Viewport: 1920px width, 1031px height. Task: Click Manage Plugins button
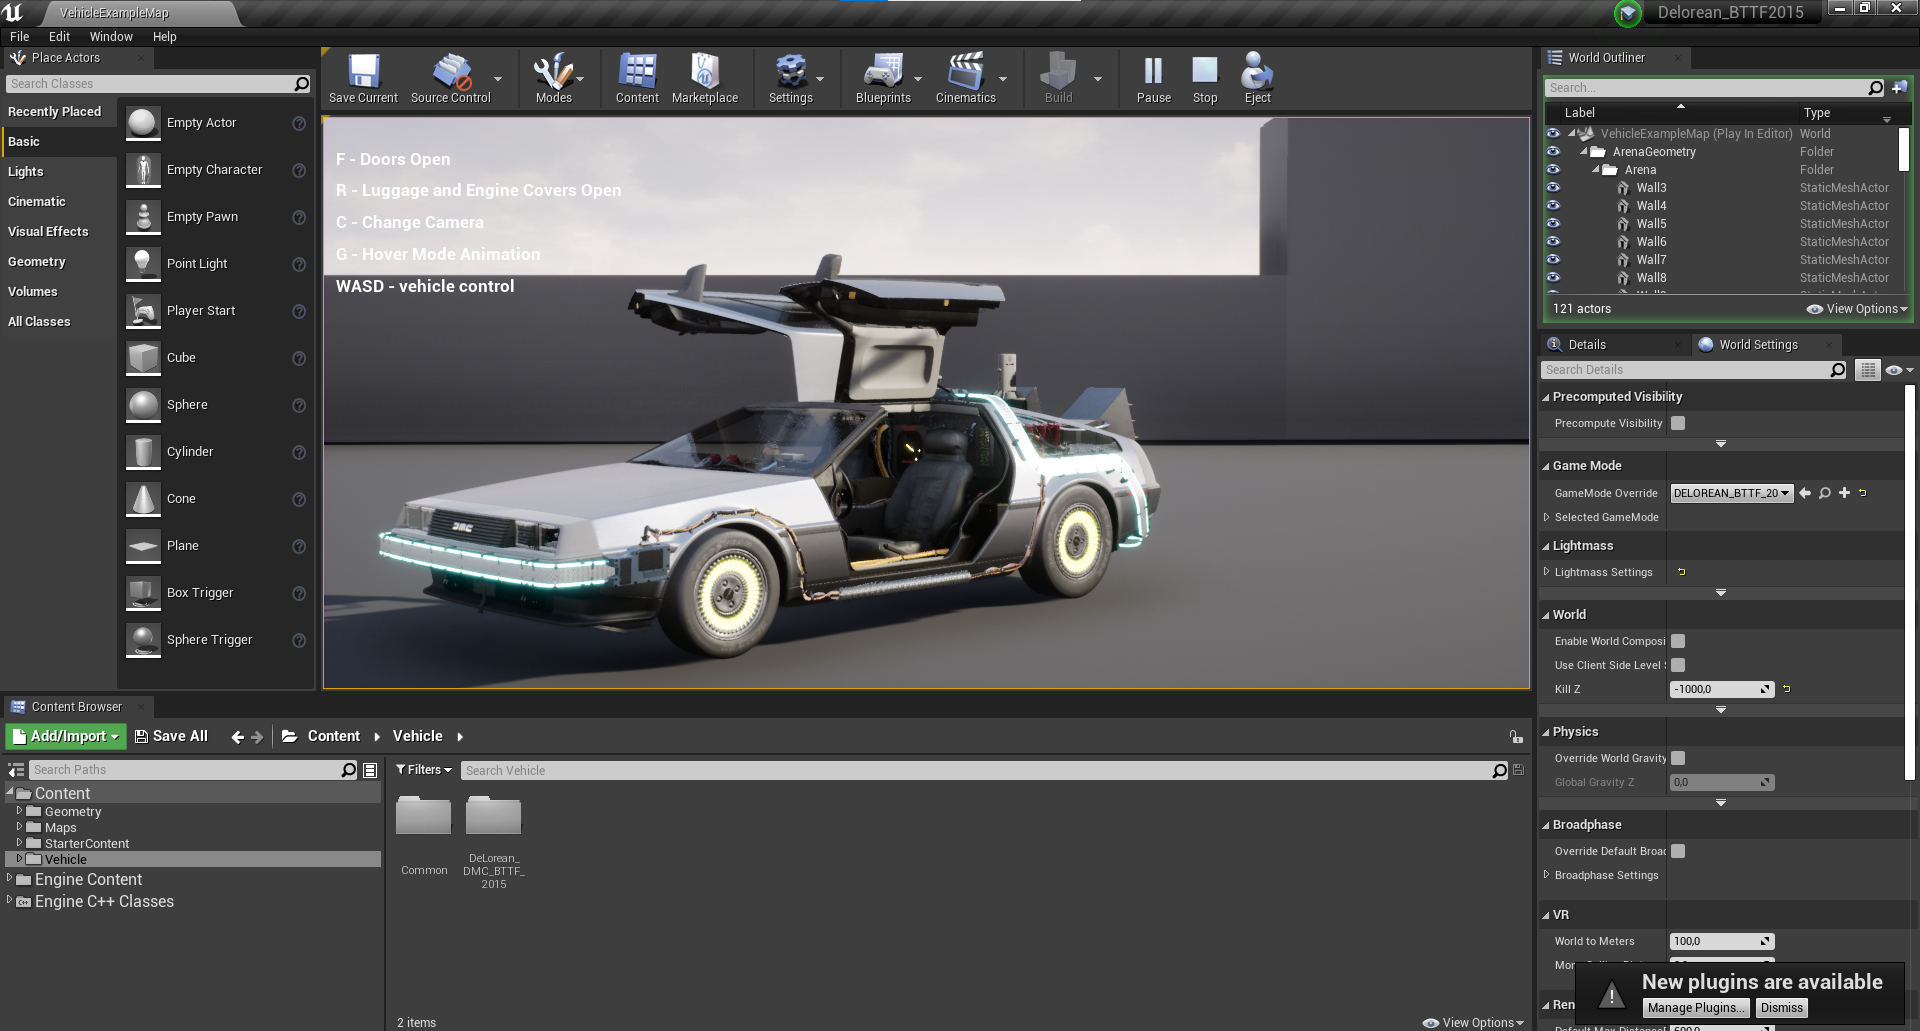[1697, 1008]
